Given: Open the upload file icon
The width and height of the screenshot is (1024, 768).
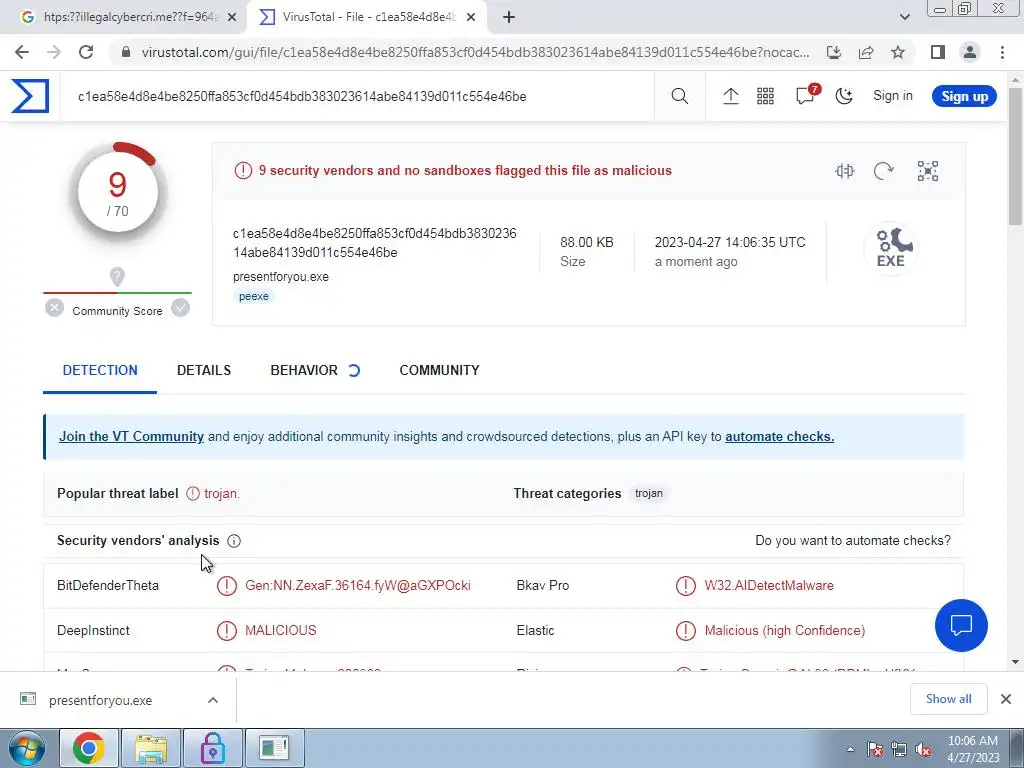Looking at the screenshot, I should coord(731,97).
